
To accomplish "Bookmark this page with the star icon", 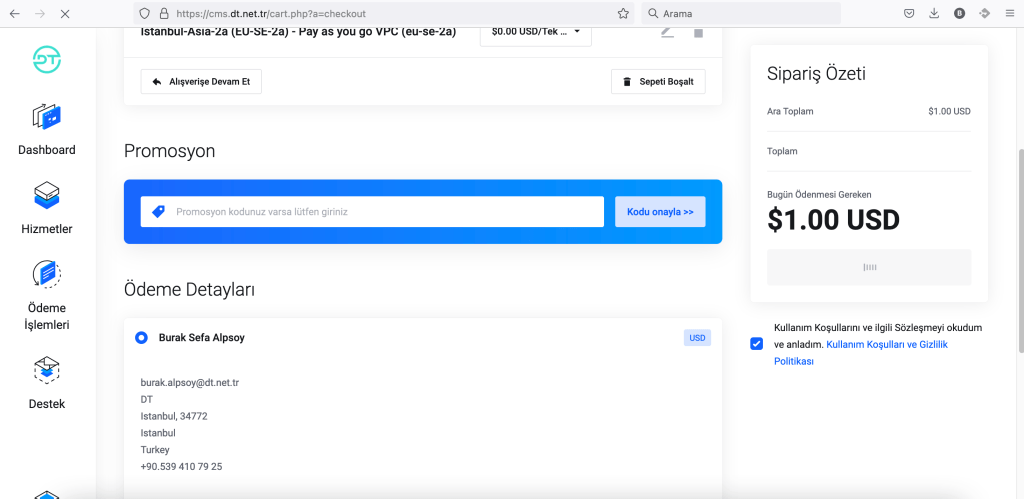I will 623,14.
